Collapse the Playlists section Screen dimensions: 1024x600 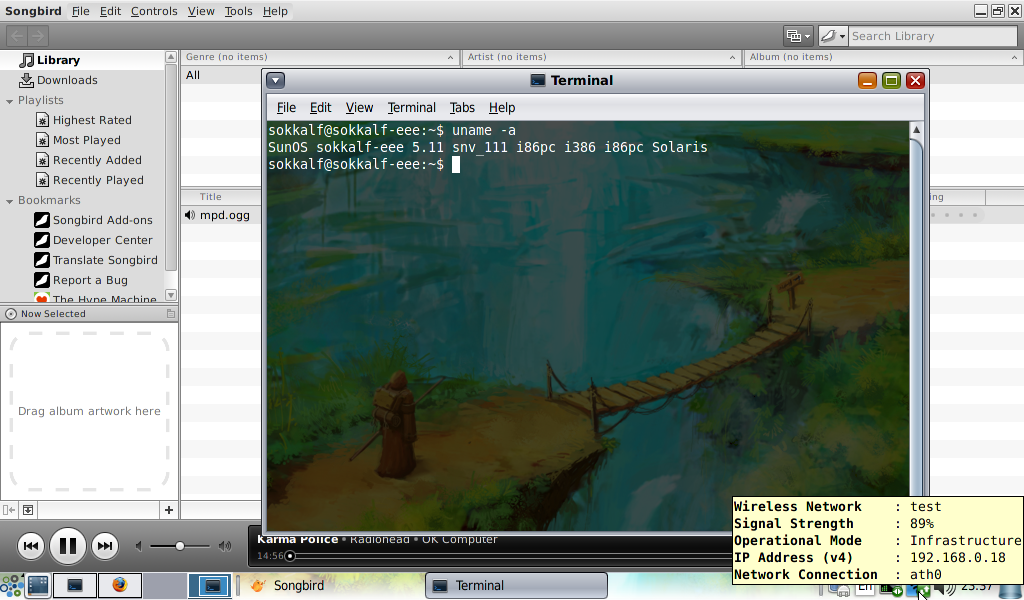pos(9,101)
